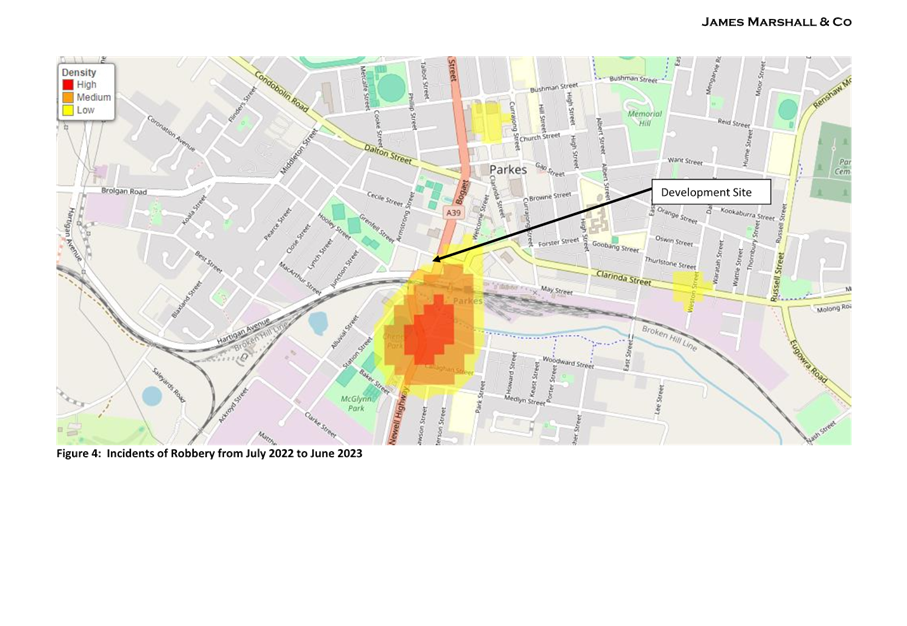
Task: Click the A39 route shield
Action: click(x=454, y=213)
